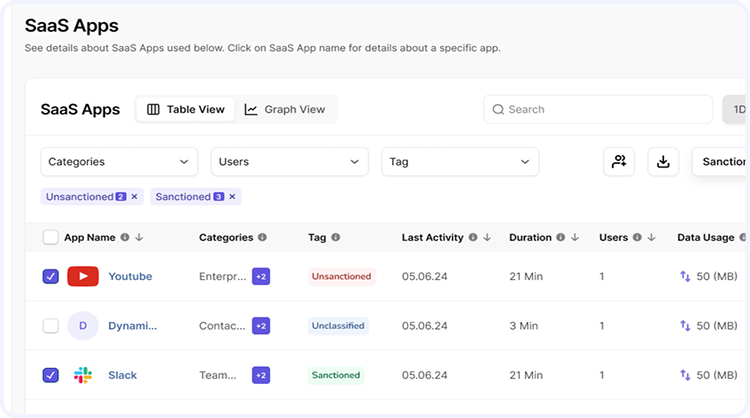
Task: Click the Unsanctioned tag on Youtube row
Action: [x=342, y=276]
